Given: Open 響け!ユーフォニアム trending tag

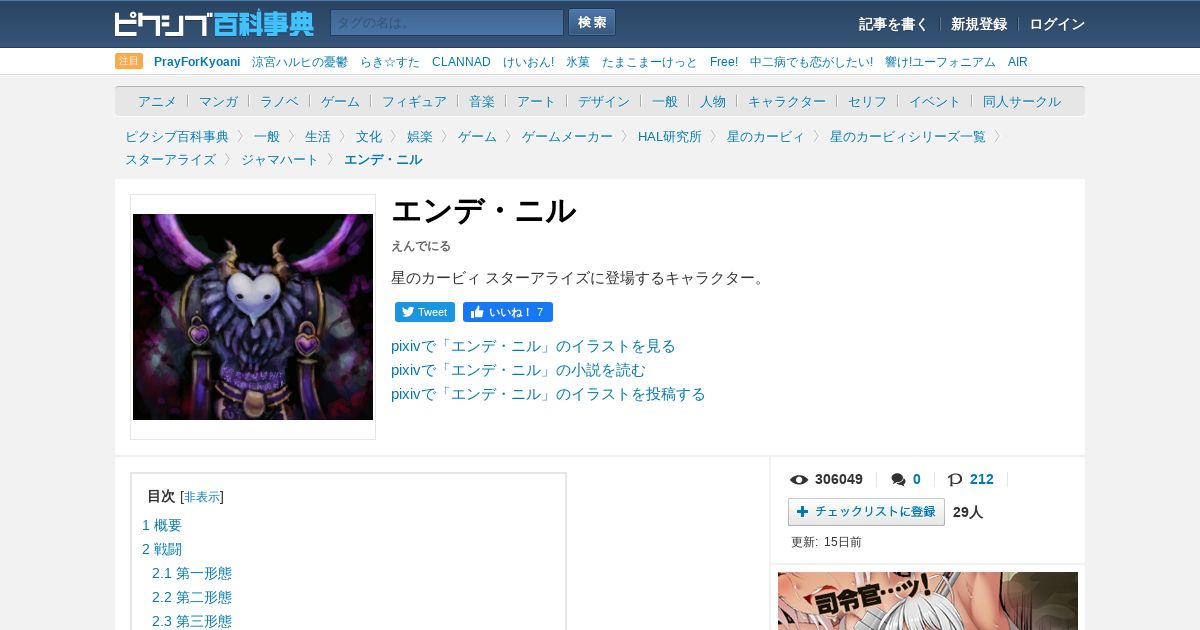Looking at the screenshot, I should pos(940,62).
